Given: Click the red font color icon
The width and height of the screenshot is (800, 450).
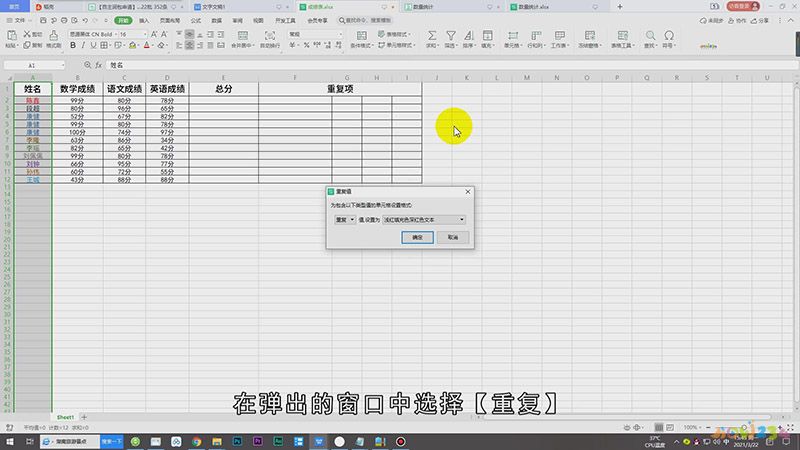Looking at the screenshot, I should 147,45.
